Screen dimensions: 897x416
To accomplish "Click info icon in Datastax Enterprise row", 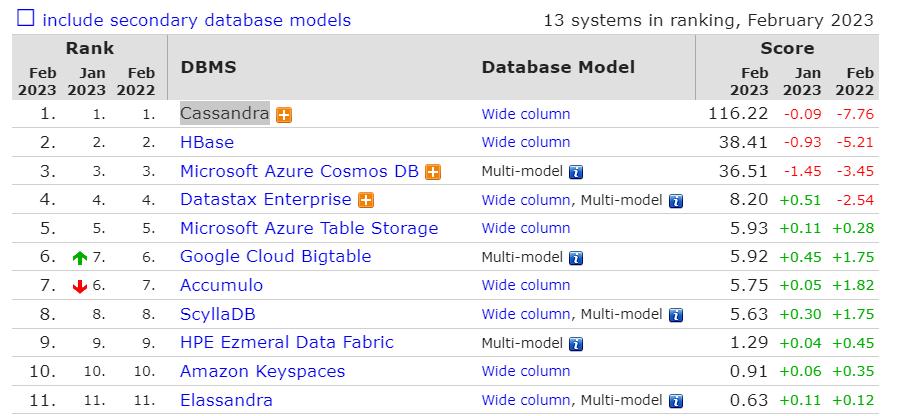I will (x=676, y=201).
